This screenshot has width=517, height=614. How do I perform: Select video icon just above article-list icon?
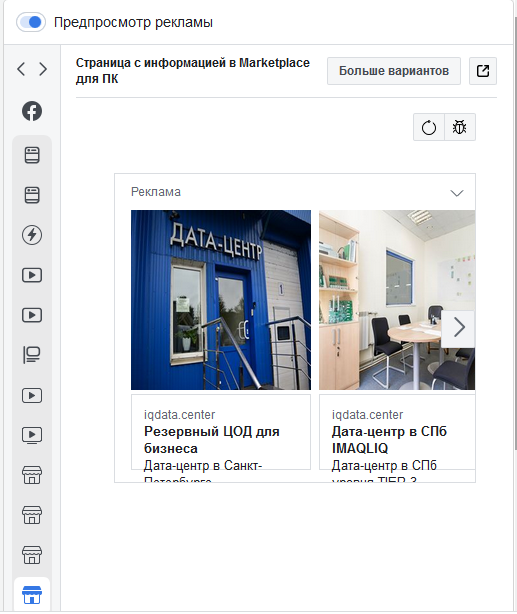32,315
